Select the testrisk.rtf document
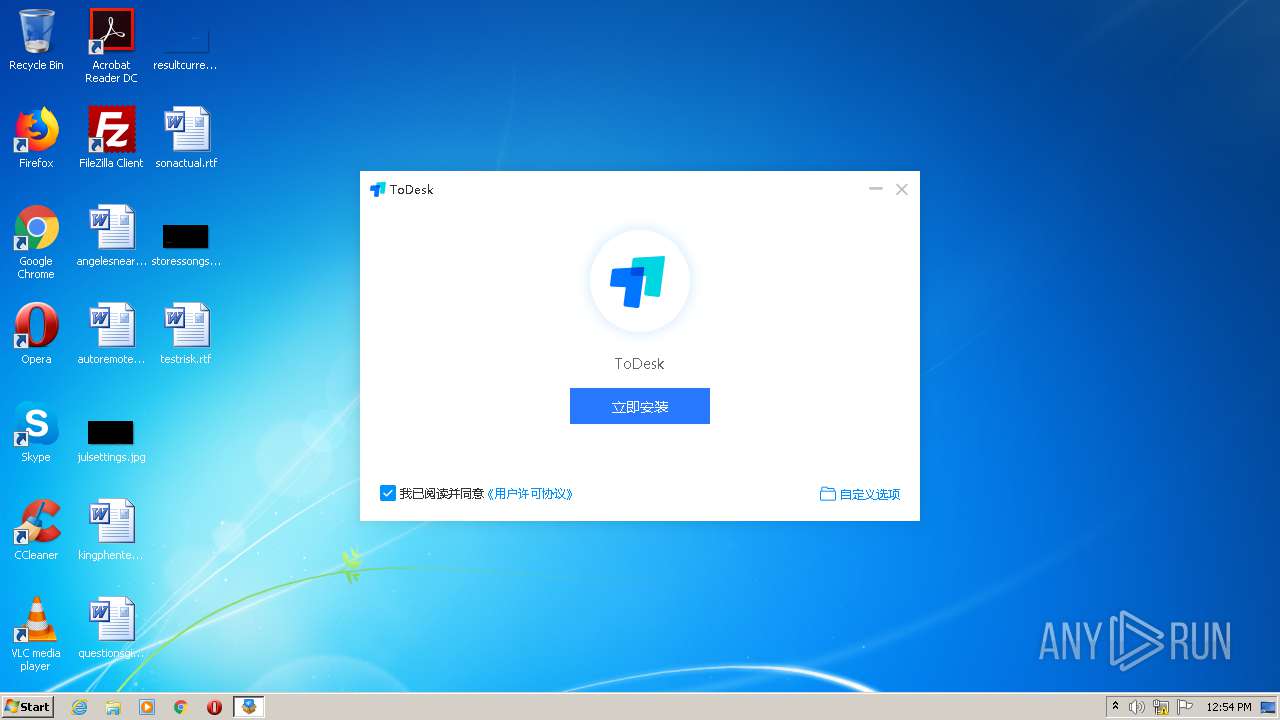This screenshot has height=720, width=1280. (186, 334)
